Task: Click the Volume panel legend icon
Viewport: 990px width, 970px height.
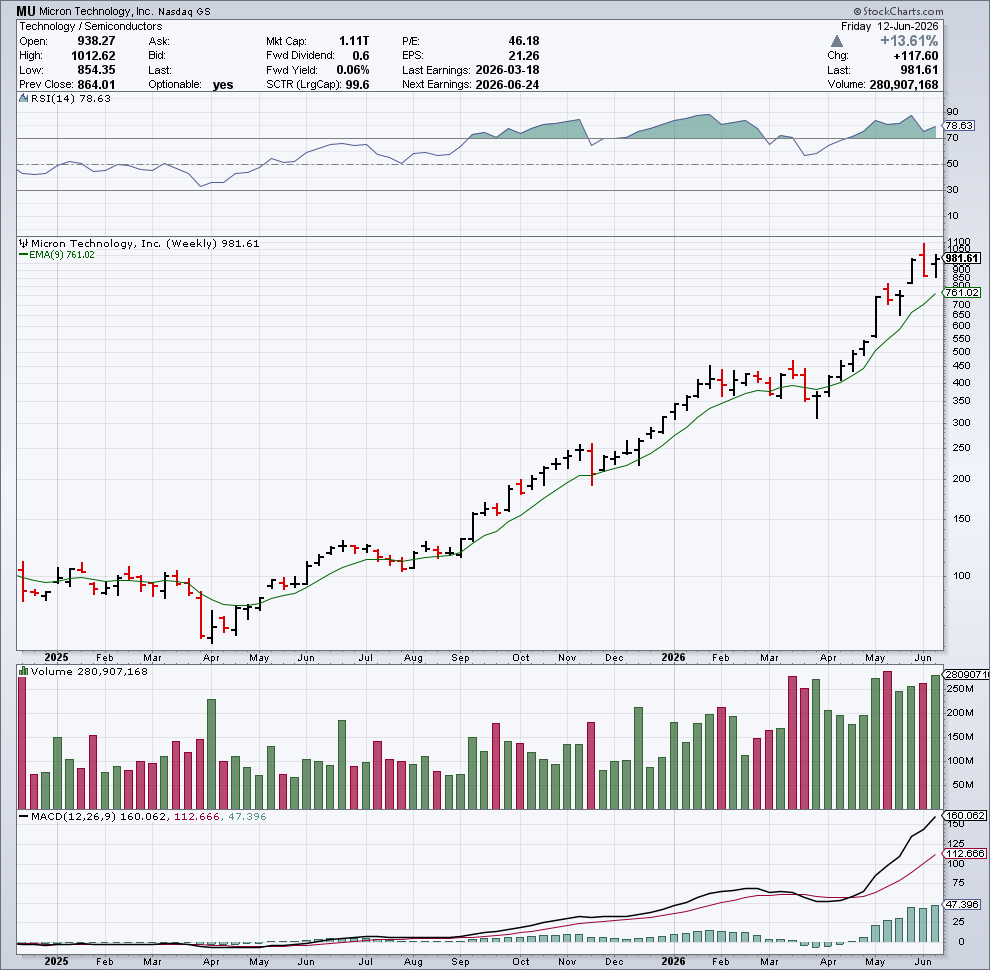Action: click(x=23, y=671)
